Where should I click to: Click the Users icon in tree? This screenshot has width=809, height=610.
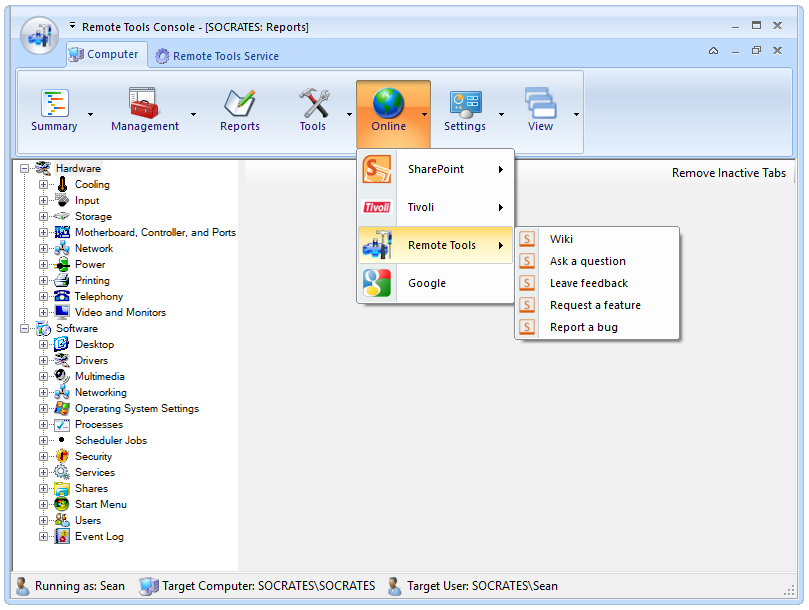click(62, 520)
